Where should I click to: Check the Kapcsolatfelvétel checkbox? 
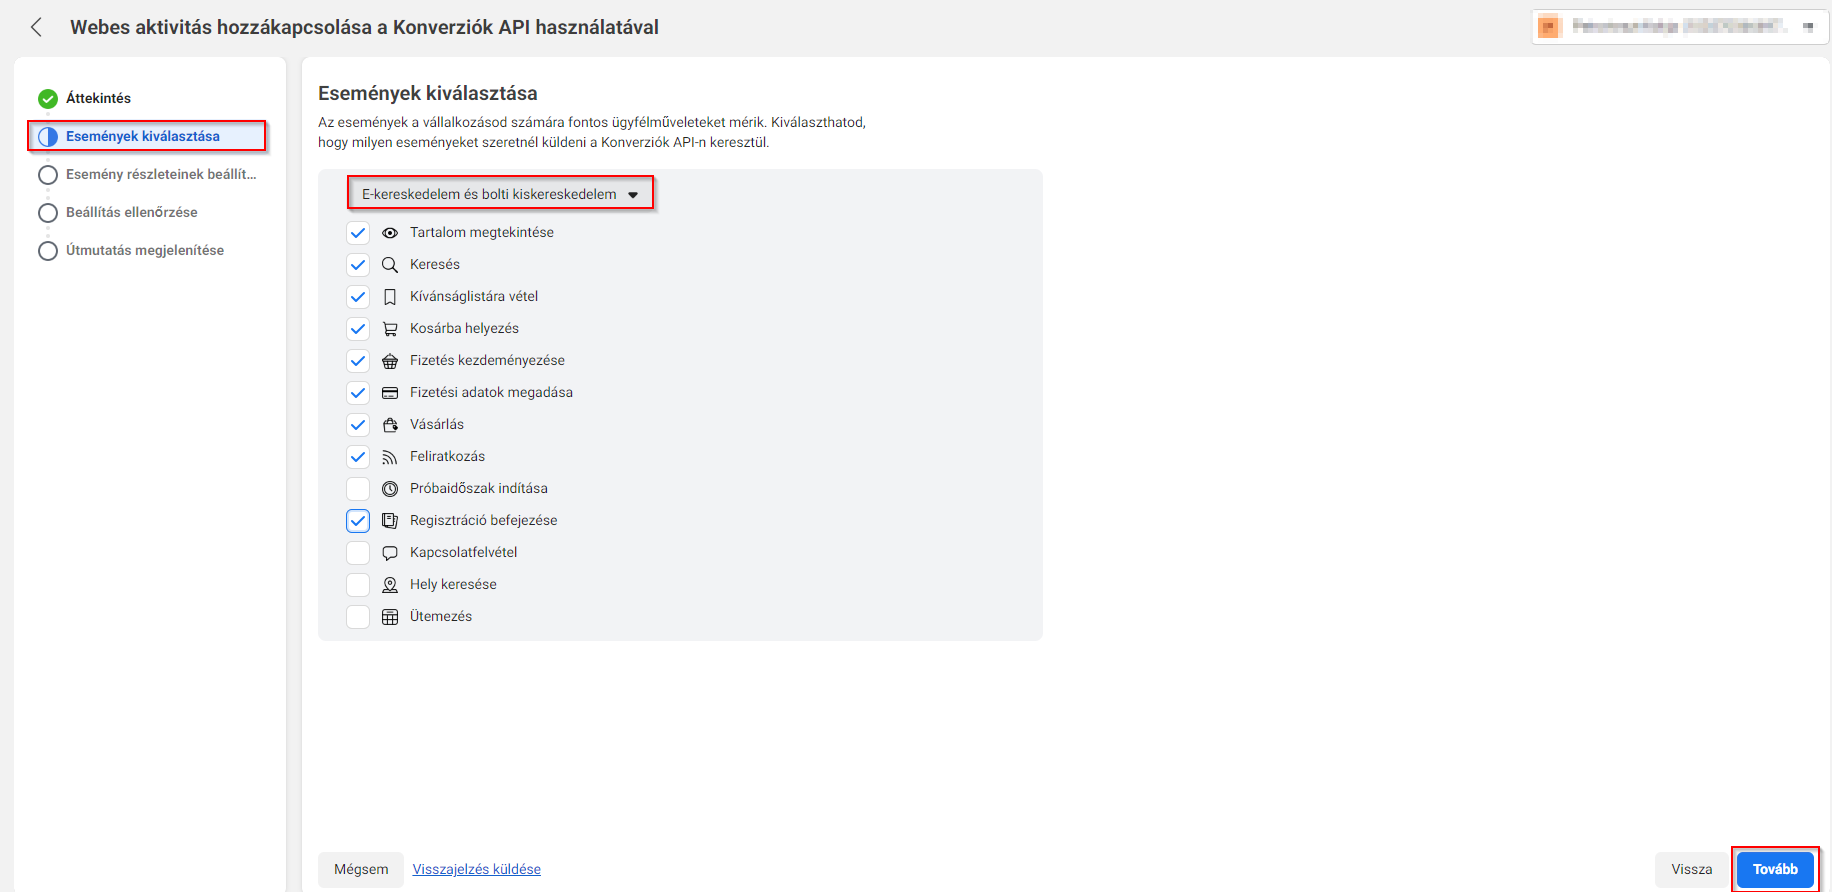tap(358, 553)
